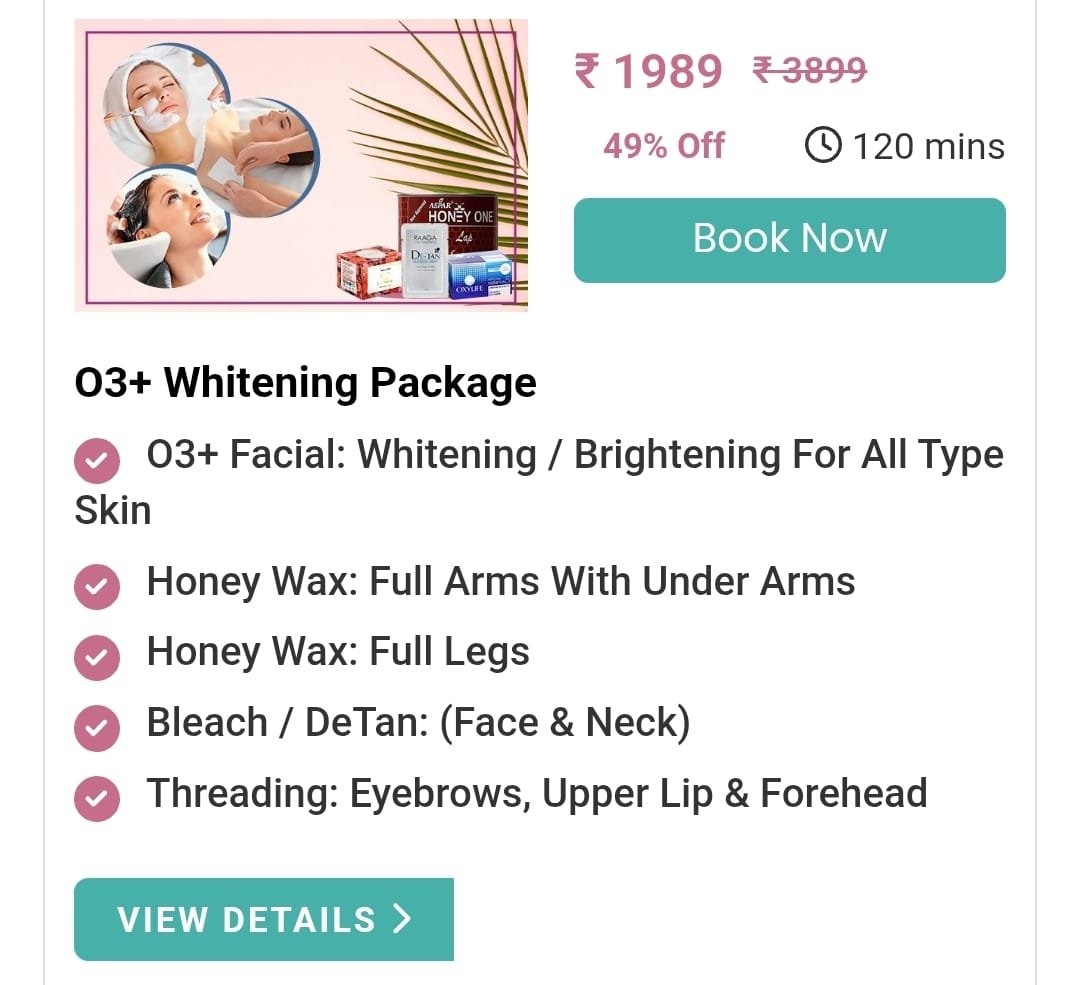Open View Details for the package
This screenshot has width=1080, height=985.
click(x=264, y=919)
